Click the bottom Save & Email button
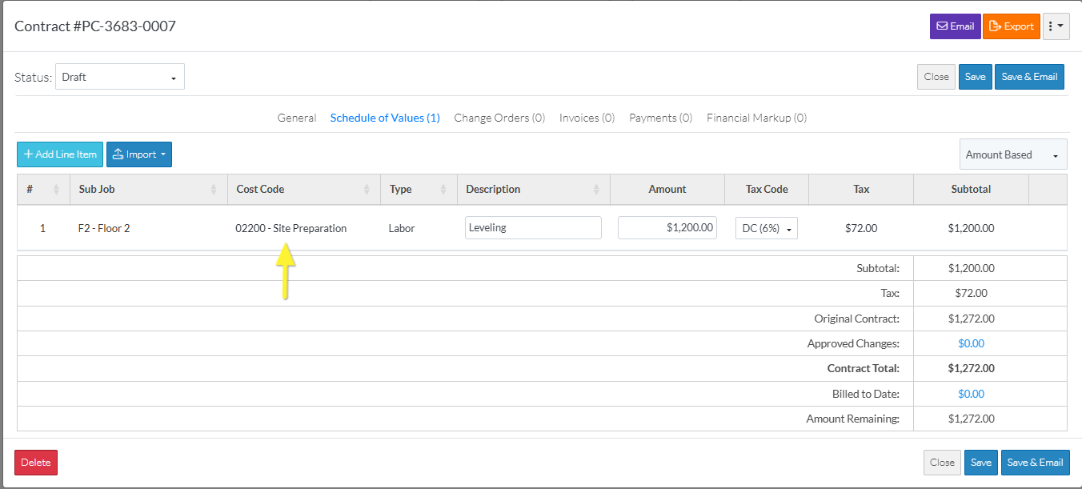This screenshot has height=489, width=1082. click(1035, 463)
